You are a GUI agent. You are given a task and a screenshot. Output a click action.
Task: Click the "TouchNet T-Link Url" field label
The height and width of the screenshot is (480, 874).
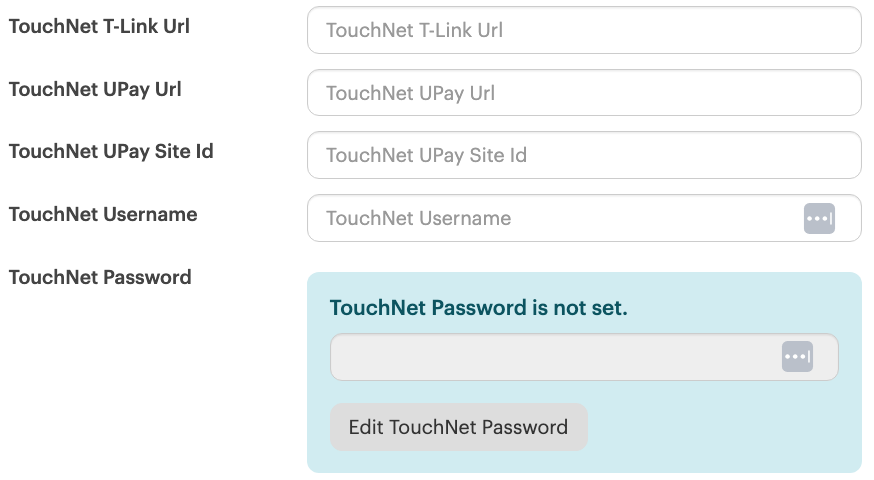pos(99,27)
